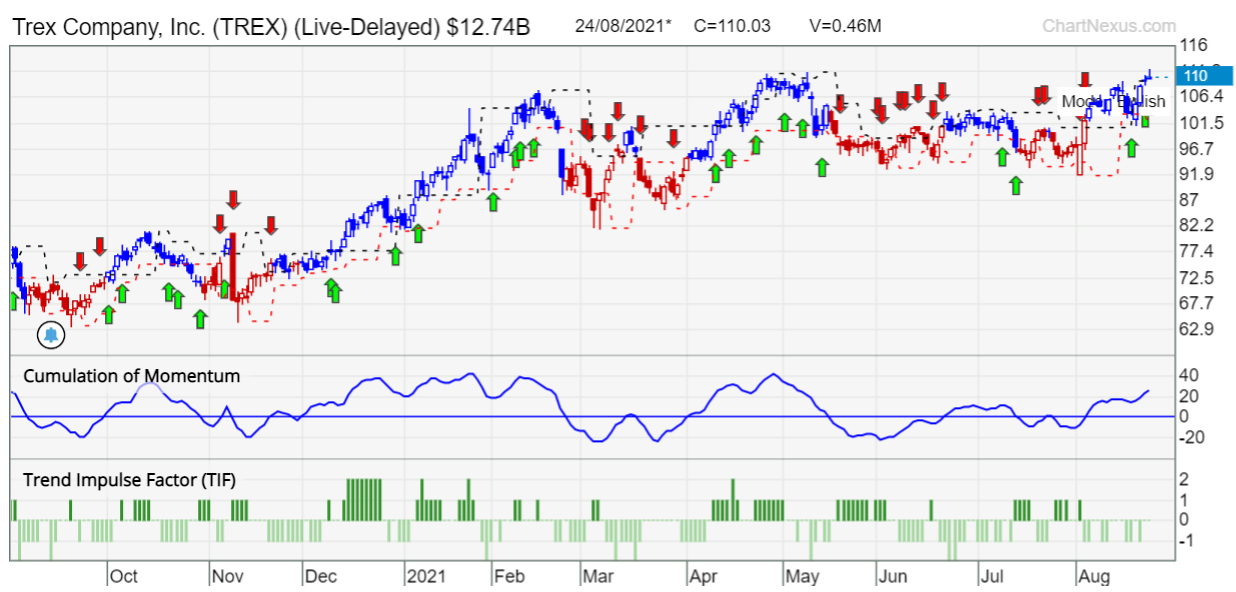
Task: Click the Bullish signal tooltip near August
Action: [1113, 101]
